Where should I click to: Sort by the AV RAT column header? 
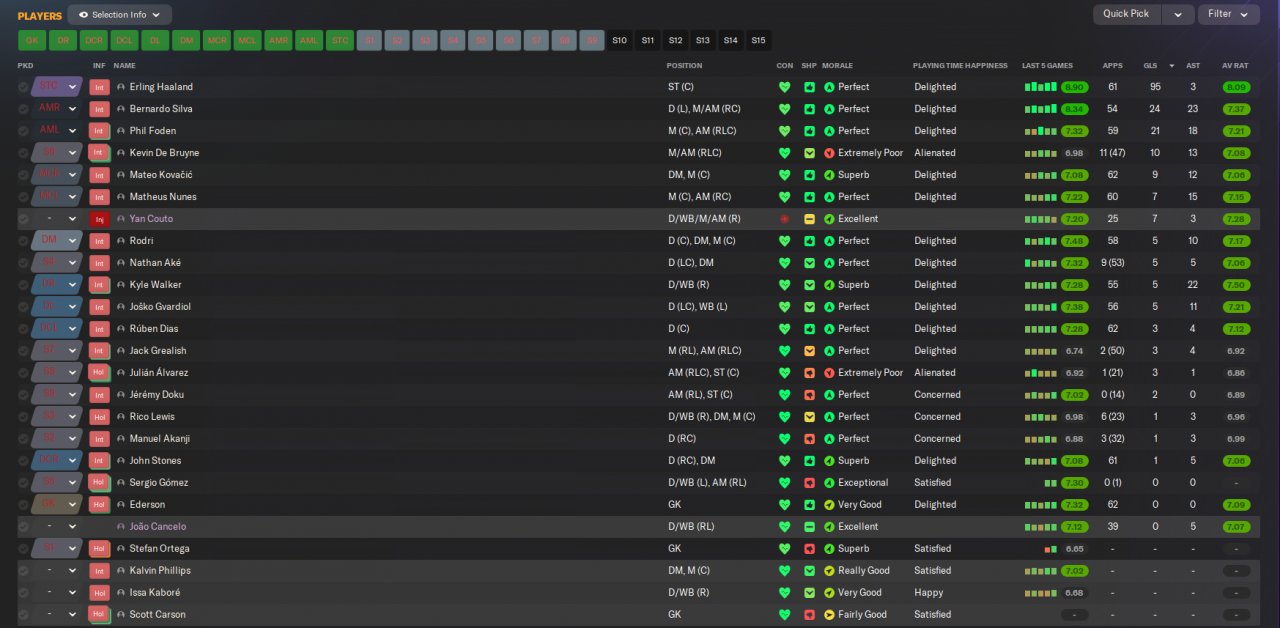1235,66
